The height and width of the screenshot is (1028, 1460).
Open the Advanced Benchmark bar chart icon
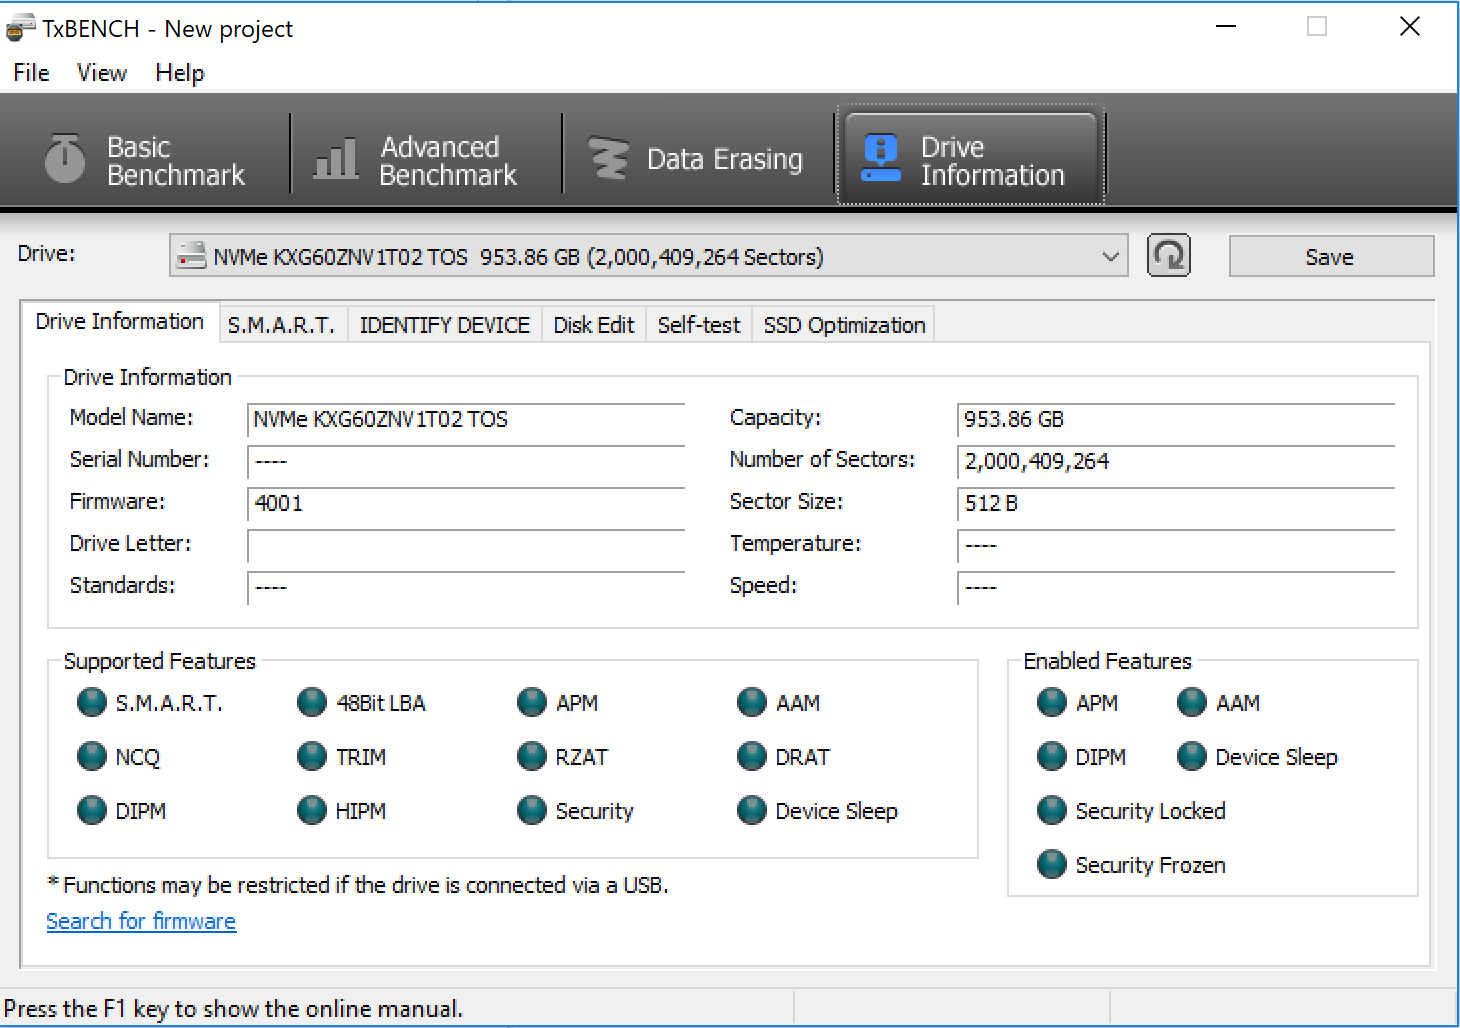click(335, 158)
